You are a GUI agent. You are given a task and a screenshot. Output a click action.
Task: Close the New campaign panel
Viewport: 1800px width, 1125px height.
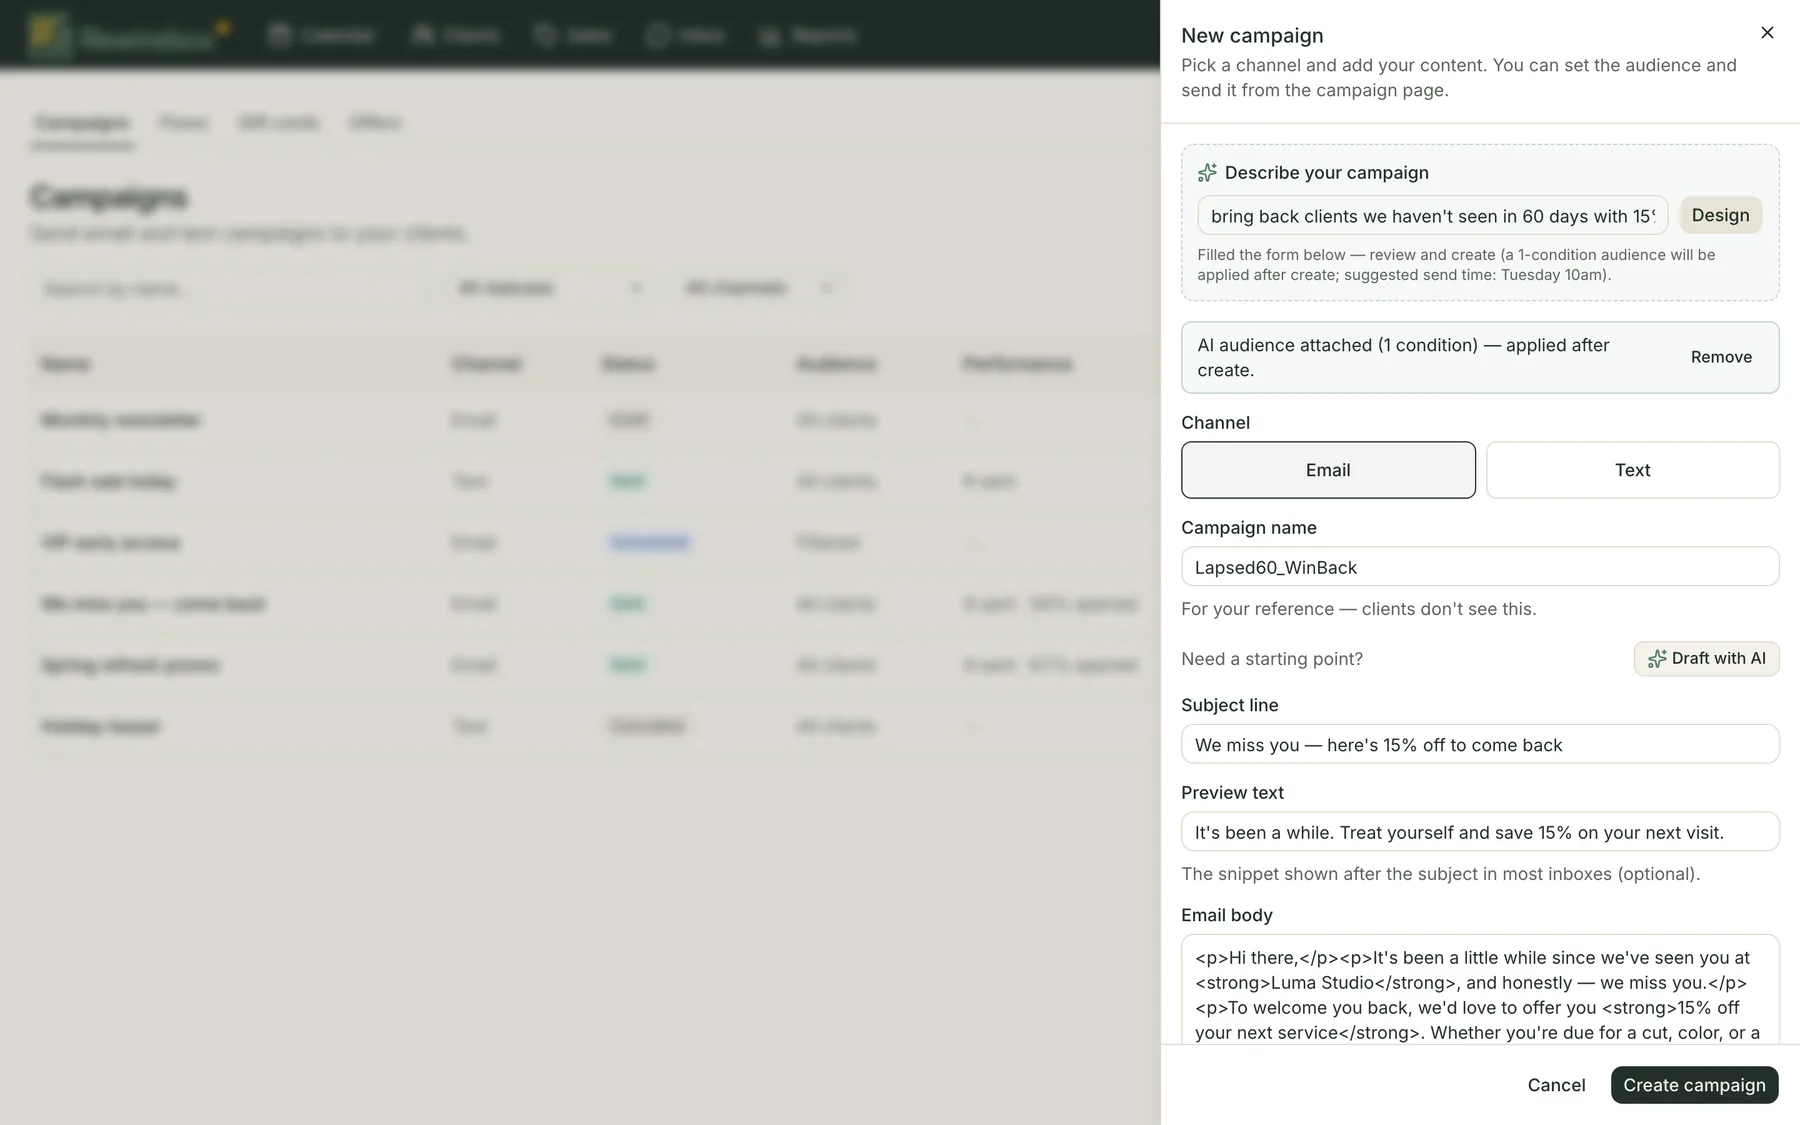pos(1767,33)
